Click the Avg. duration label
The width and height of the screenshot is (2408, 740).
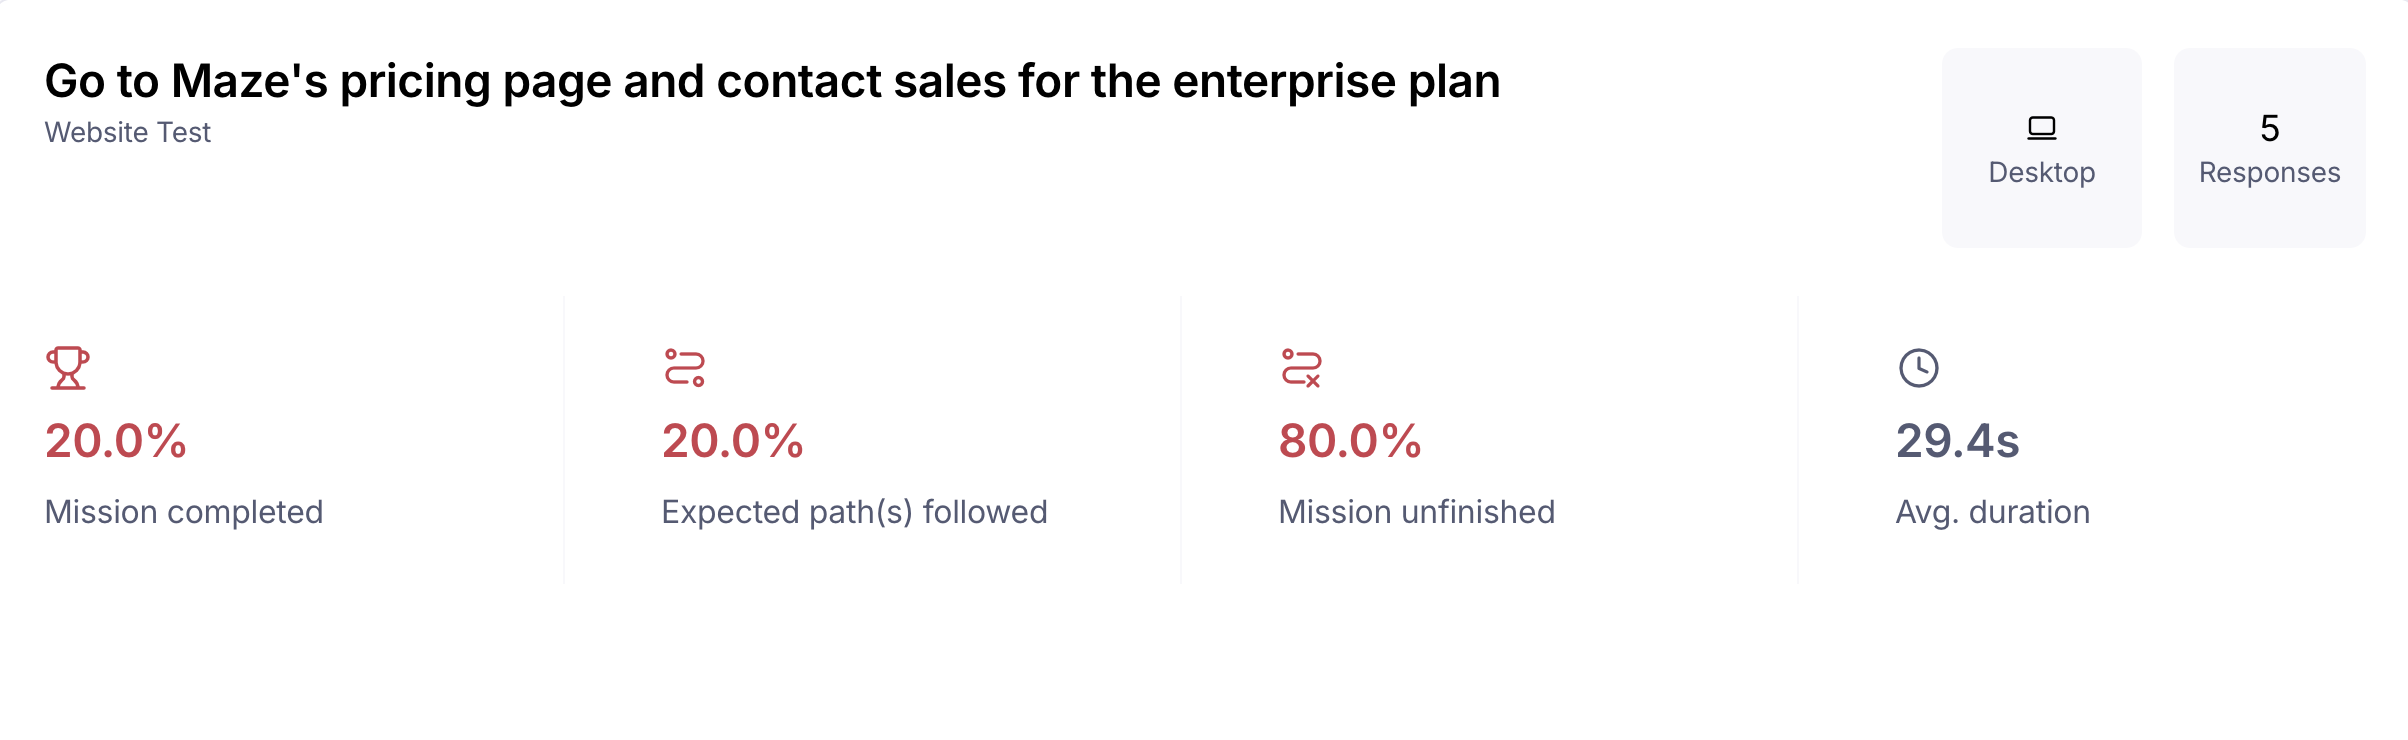(x=1993, y=512)
